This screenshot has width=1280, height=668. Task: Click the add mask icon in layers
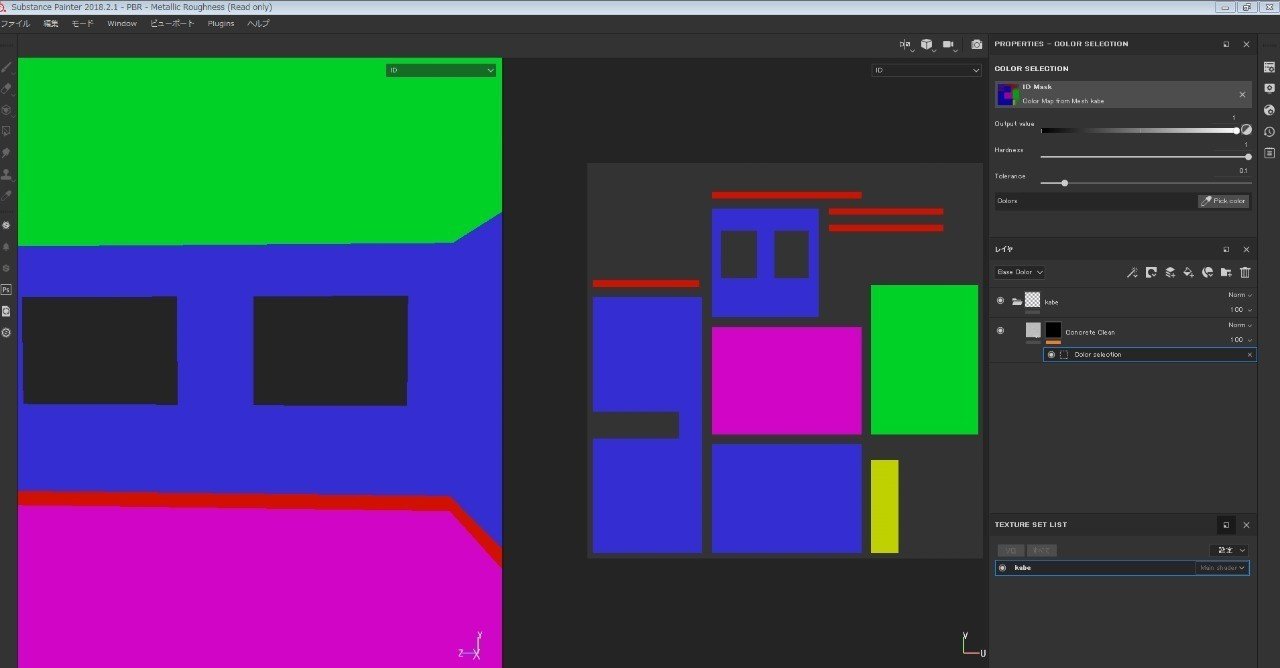pyautogui.click(x=1151, y=272)
